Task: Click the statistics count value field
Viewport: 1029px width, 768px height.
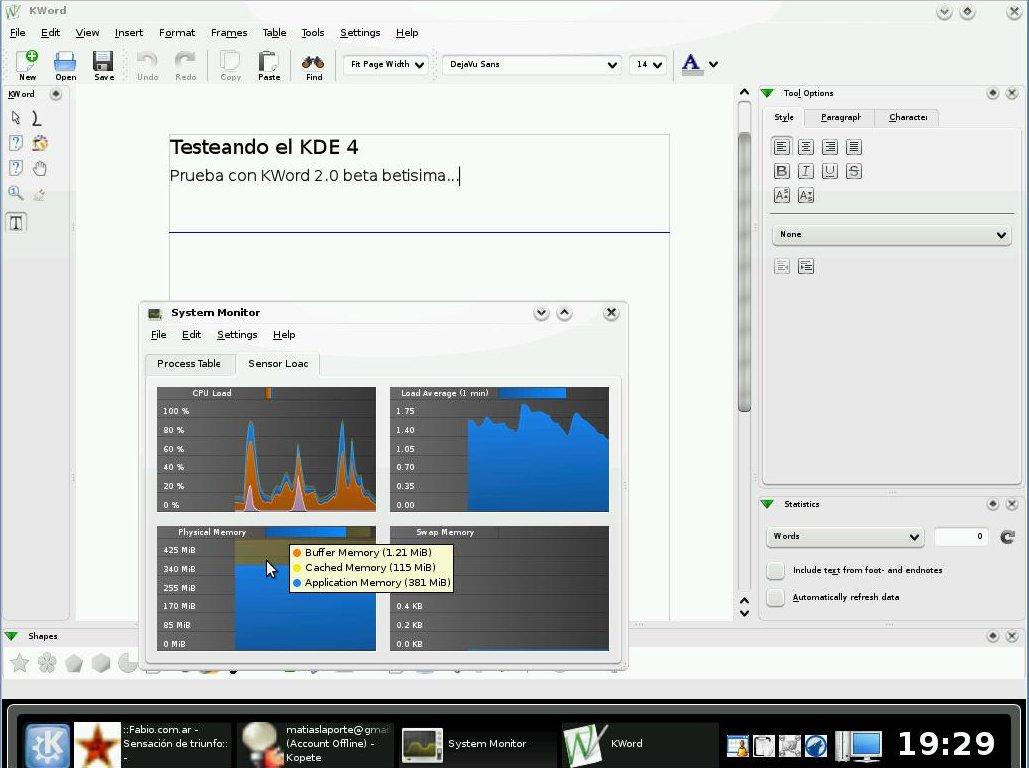Action: [x=961, y=536]
